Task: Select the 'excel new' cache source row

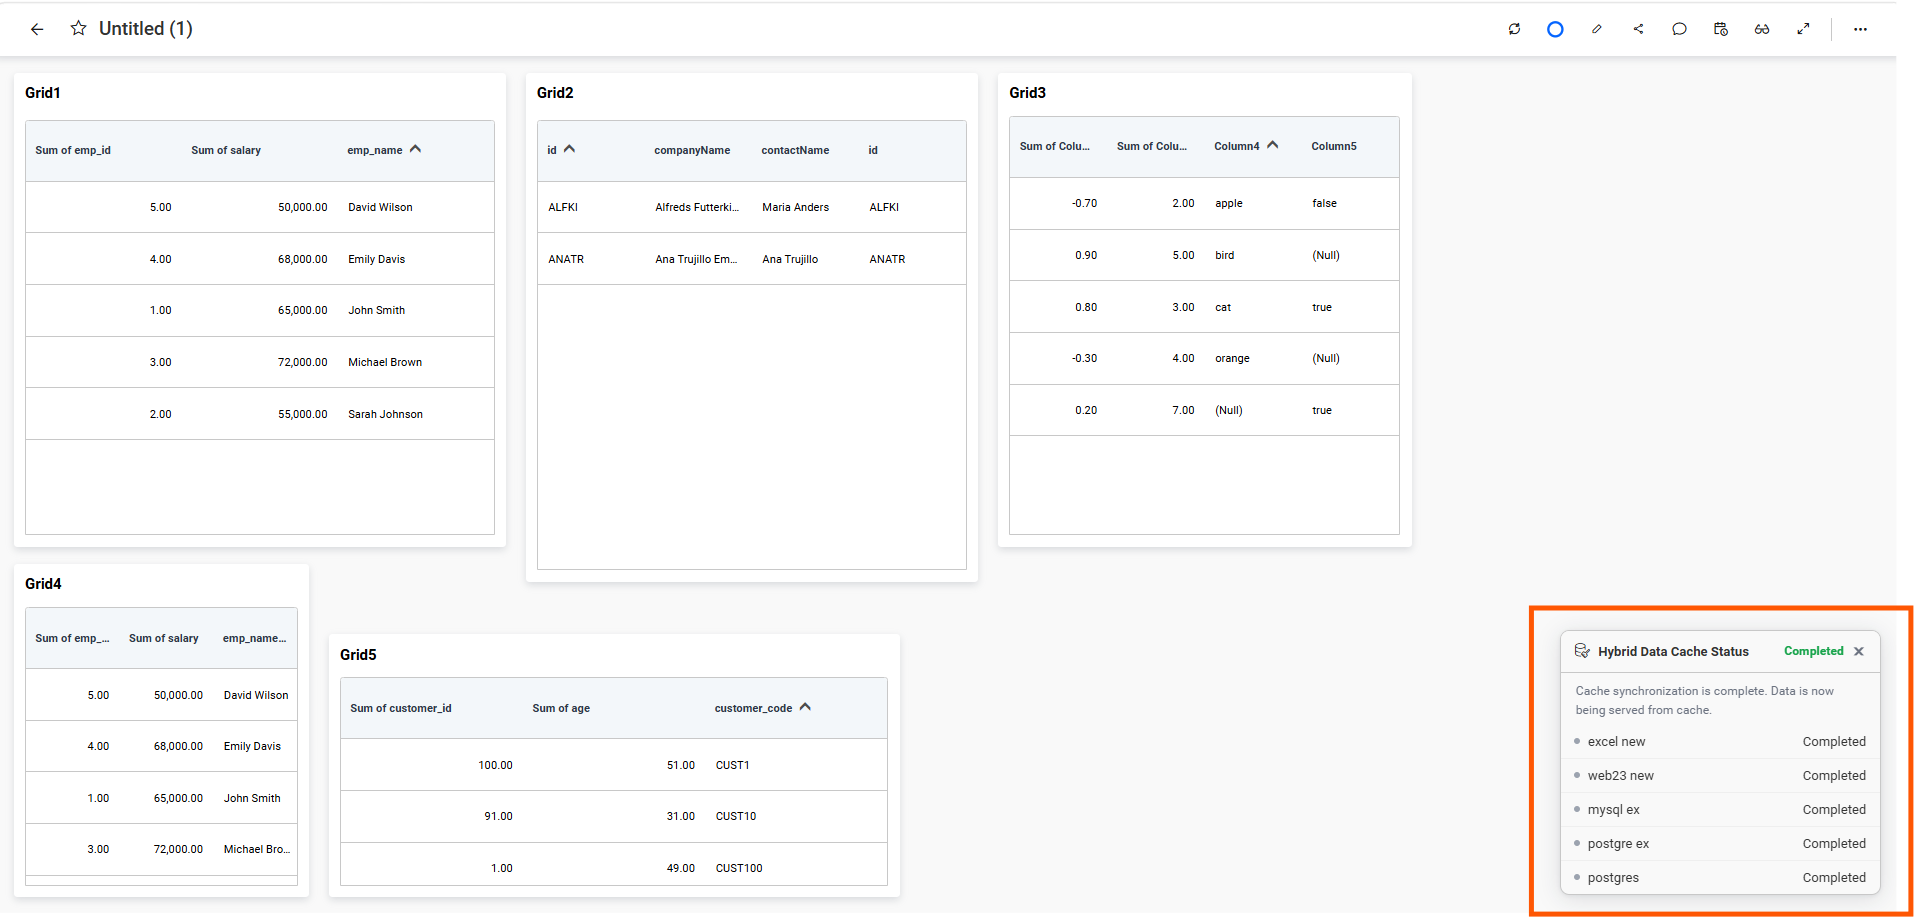Action: (x=1720, y=742)
